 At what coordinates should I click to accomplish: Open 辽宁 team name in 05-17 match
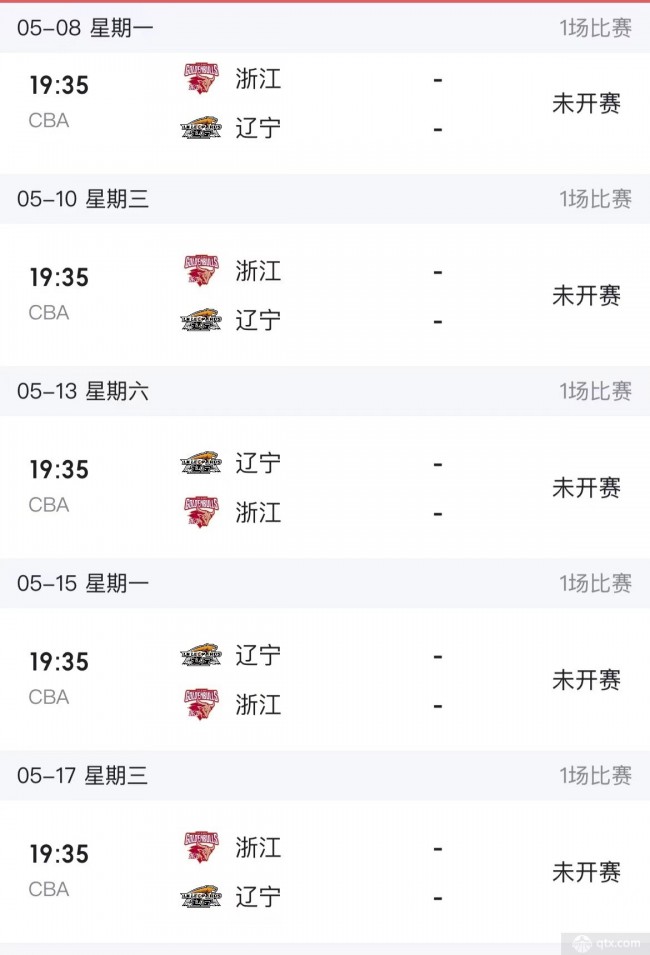pos(258,897)
